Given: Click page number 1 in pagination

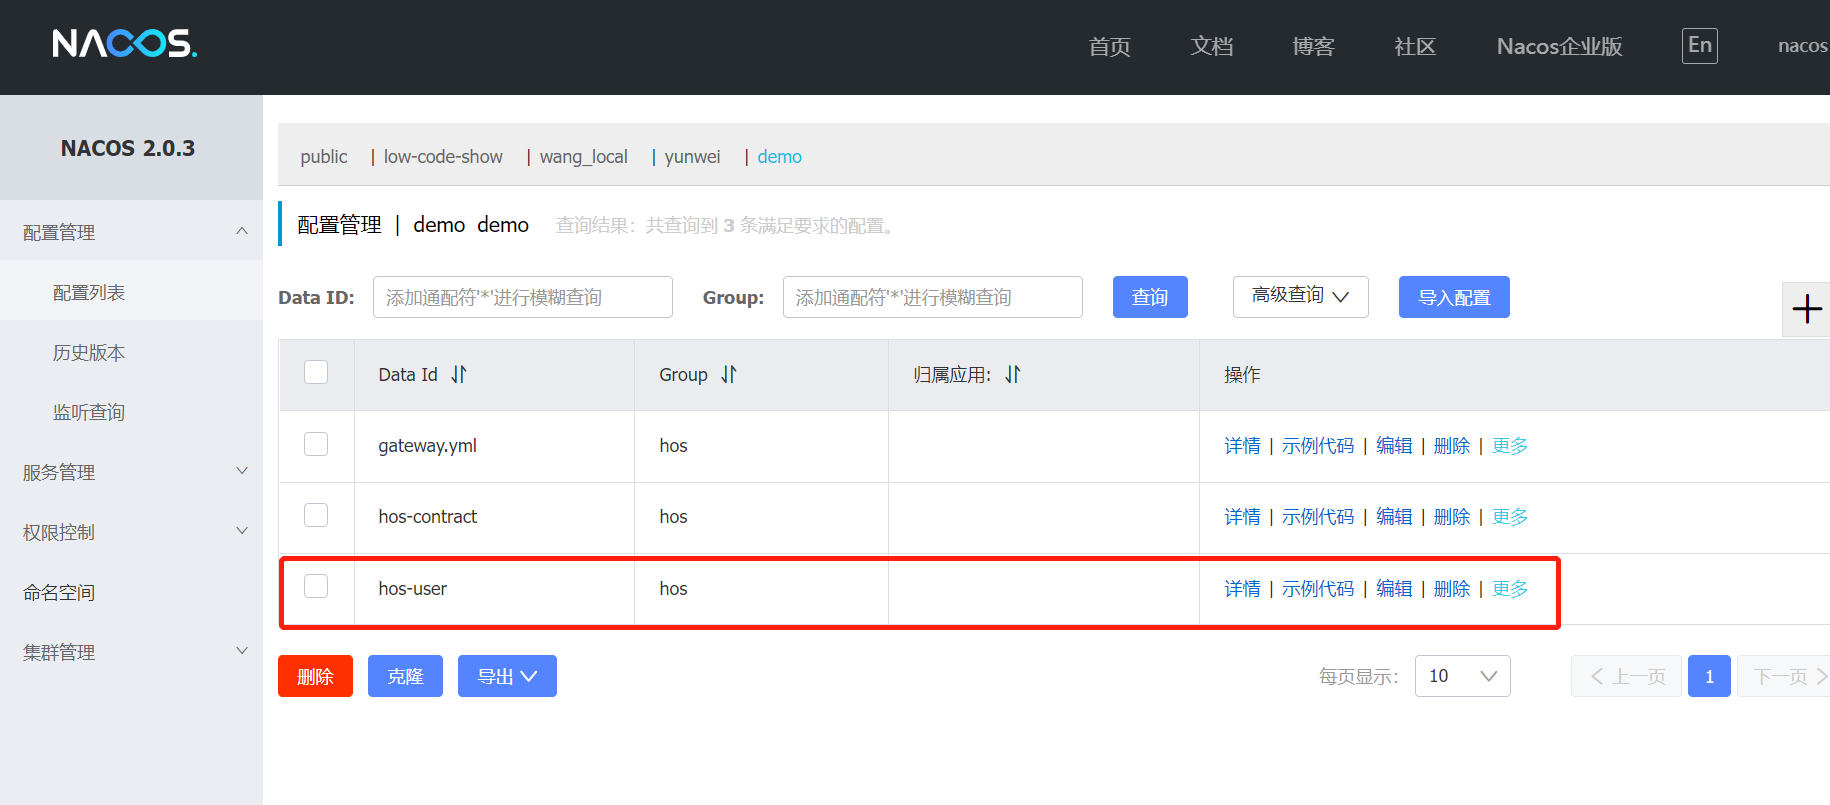Looking at the screenshot, I should 1709,676.
